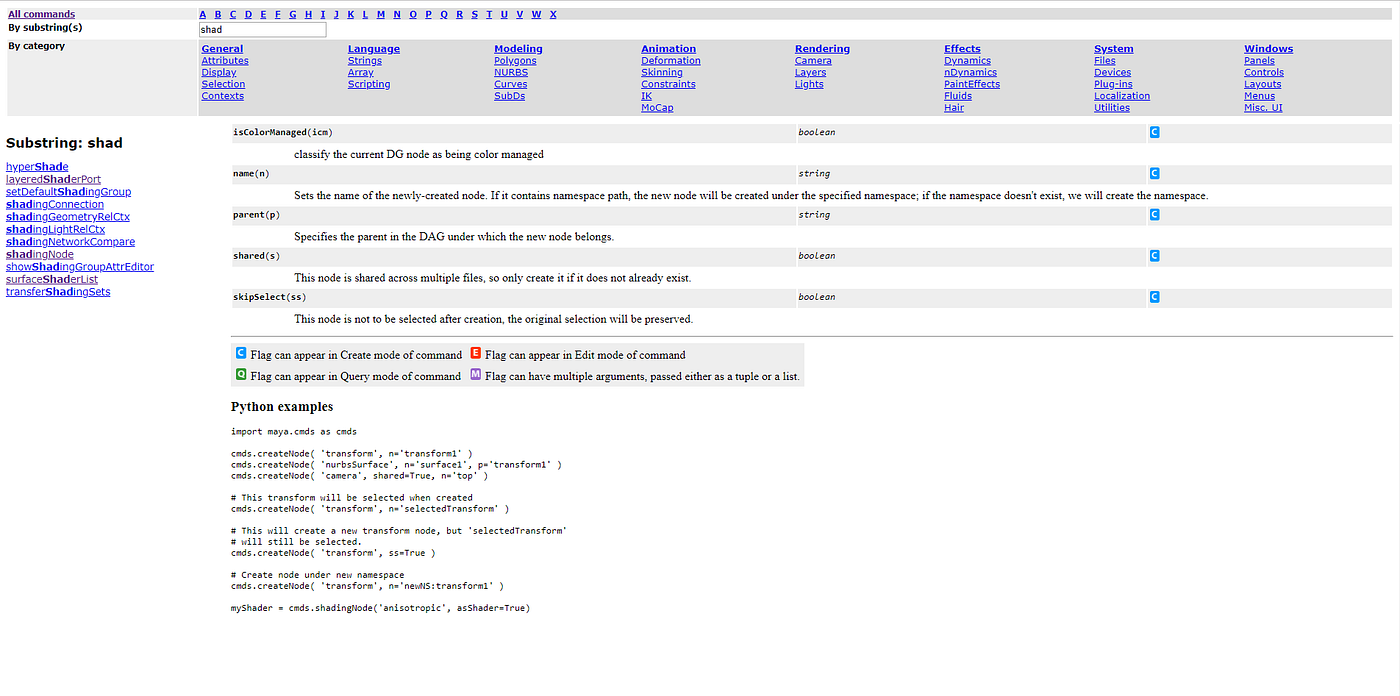Open the Lights subcategory link
The width and height of the screenshot is (1400, 696).
click(809, 84)
